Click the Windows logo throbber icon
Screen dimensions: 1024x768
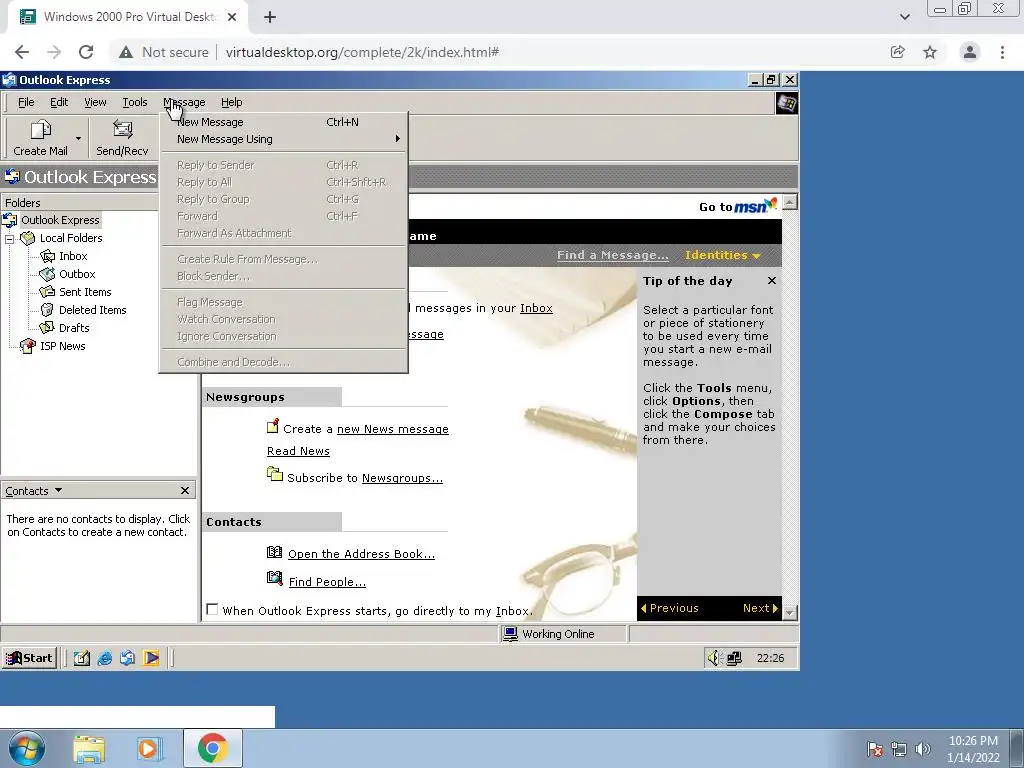point(786,103)
